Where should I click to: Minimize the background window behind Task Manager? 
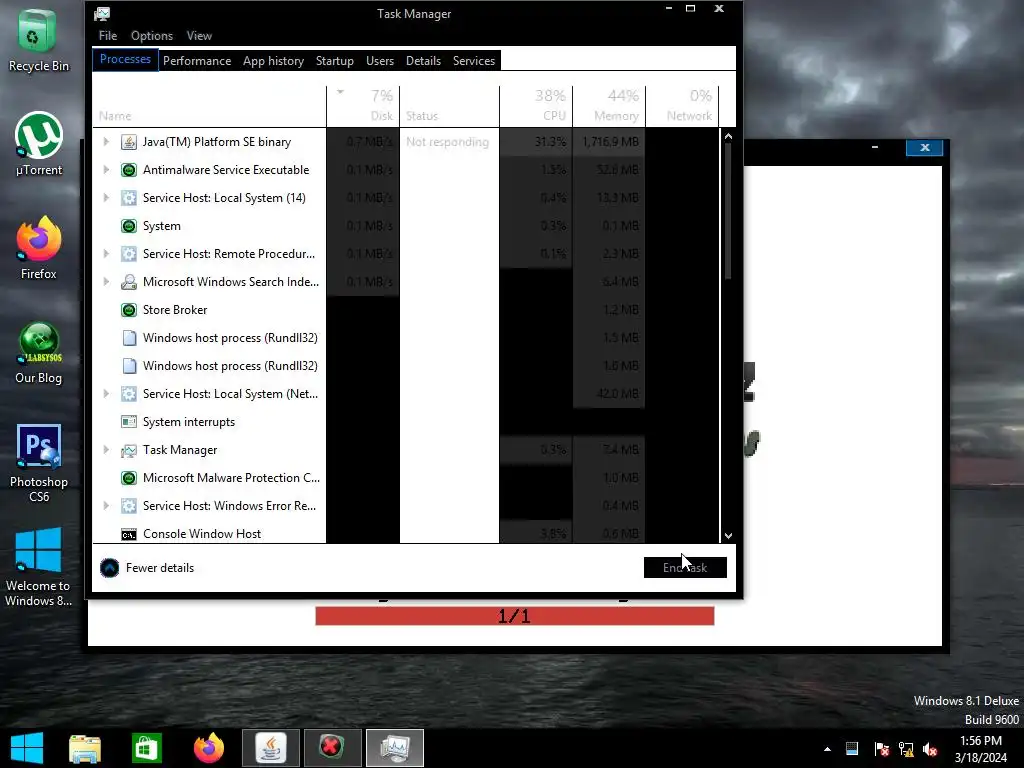875,148
